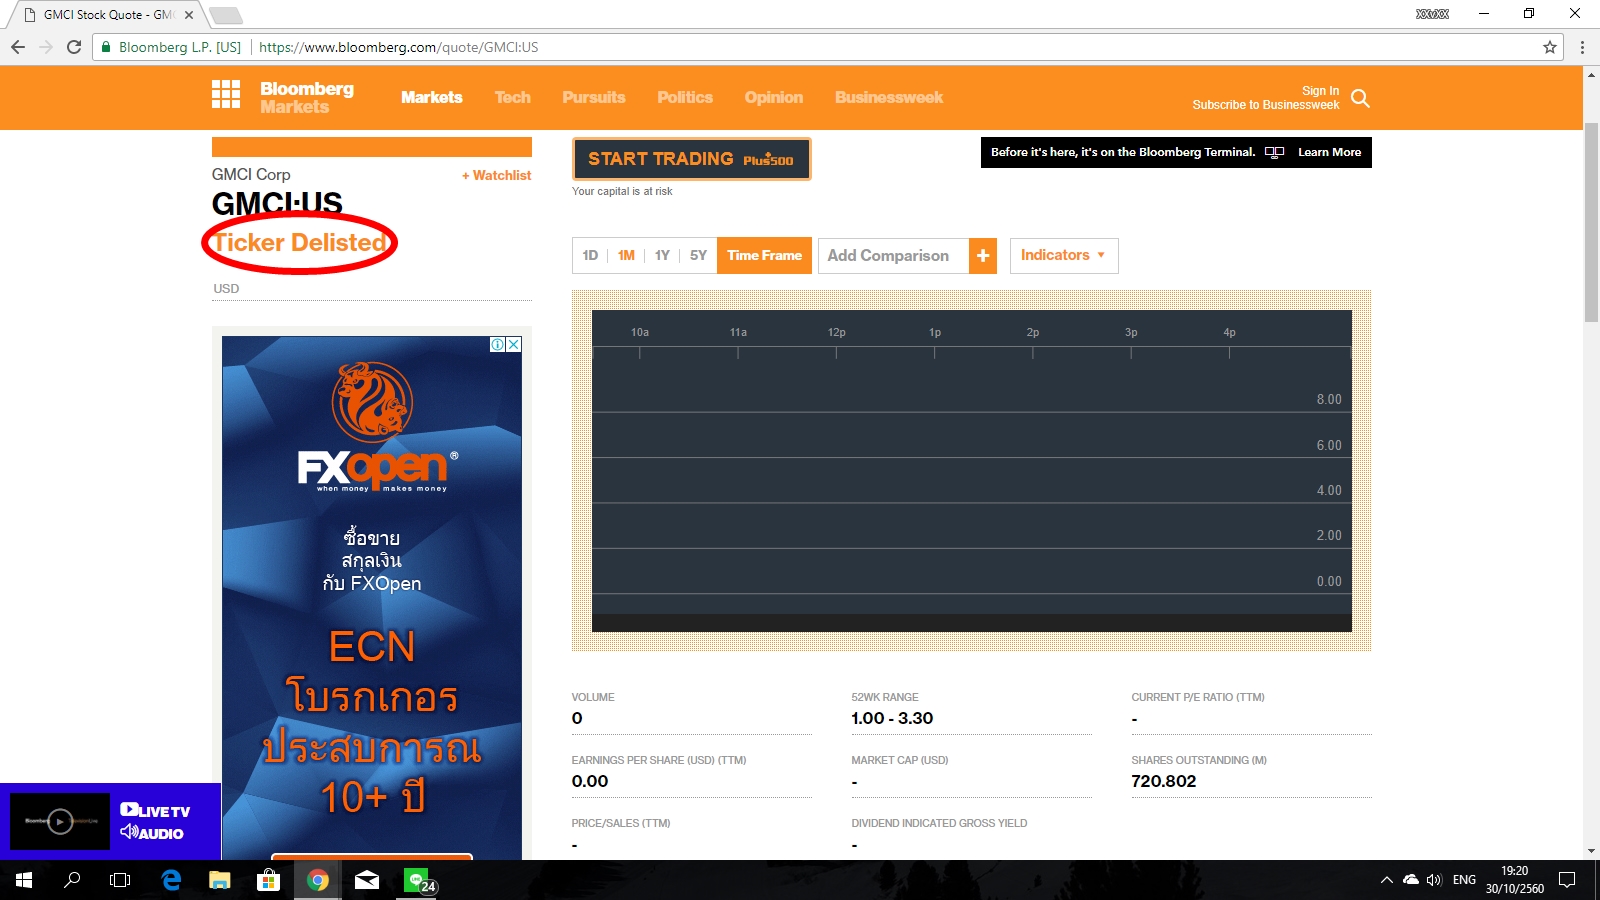1600x900 pixels.
Task: Launch Microsoft Edge from taskbar
Action: pos(171,880)
